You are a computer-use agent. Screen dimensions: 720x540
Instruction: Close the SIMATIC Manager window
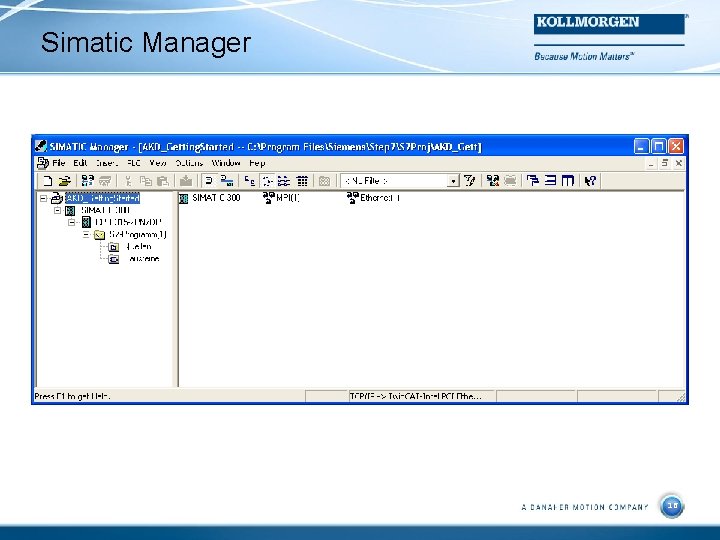tap(676, 146)
